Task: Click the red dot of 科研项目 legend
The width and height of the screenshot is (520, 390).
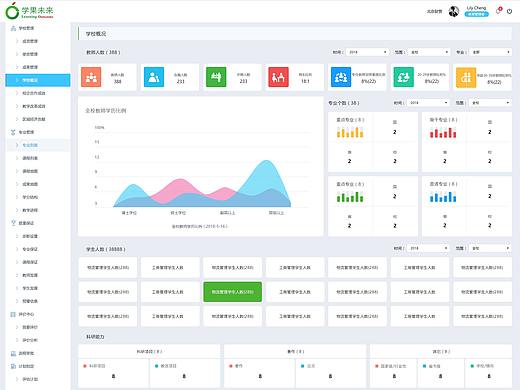Action: point(85,366)
